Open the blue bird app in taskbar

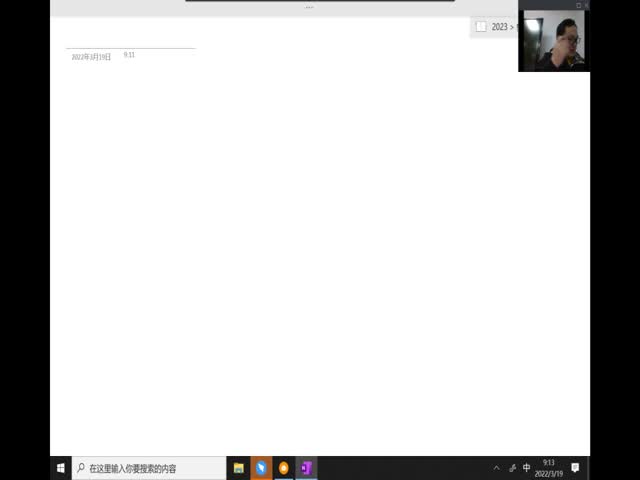(261, 468)
